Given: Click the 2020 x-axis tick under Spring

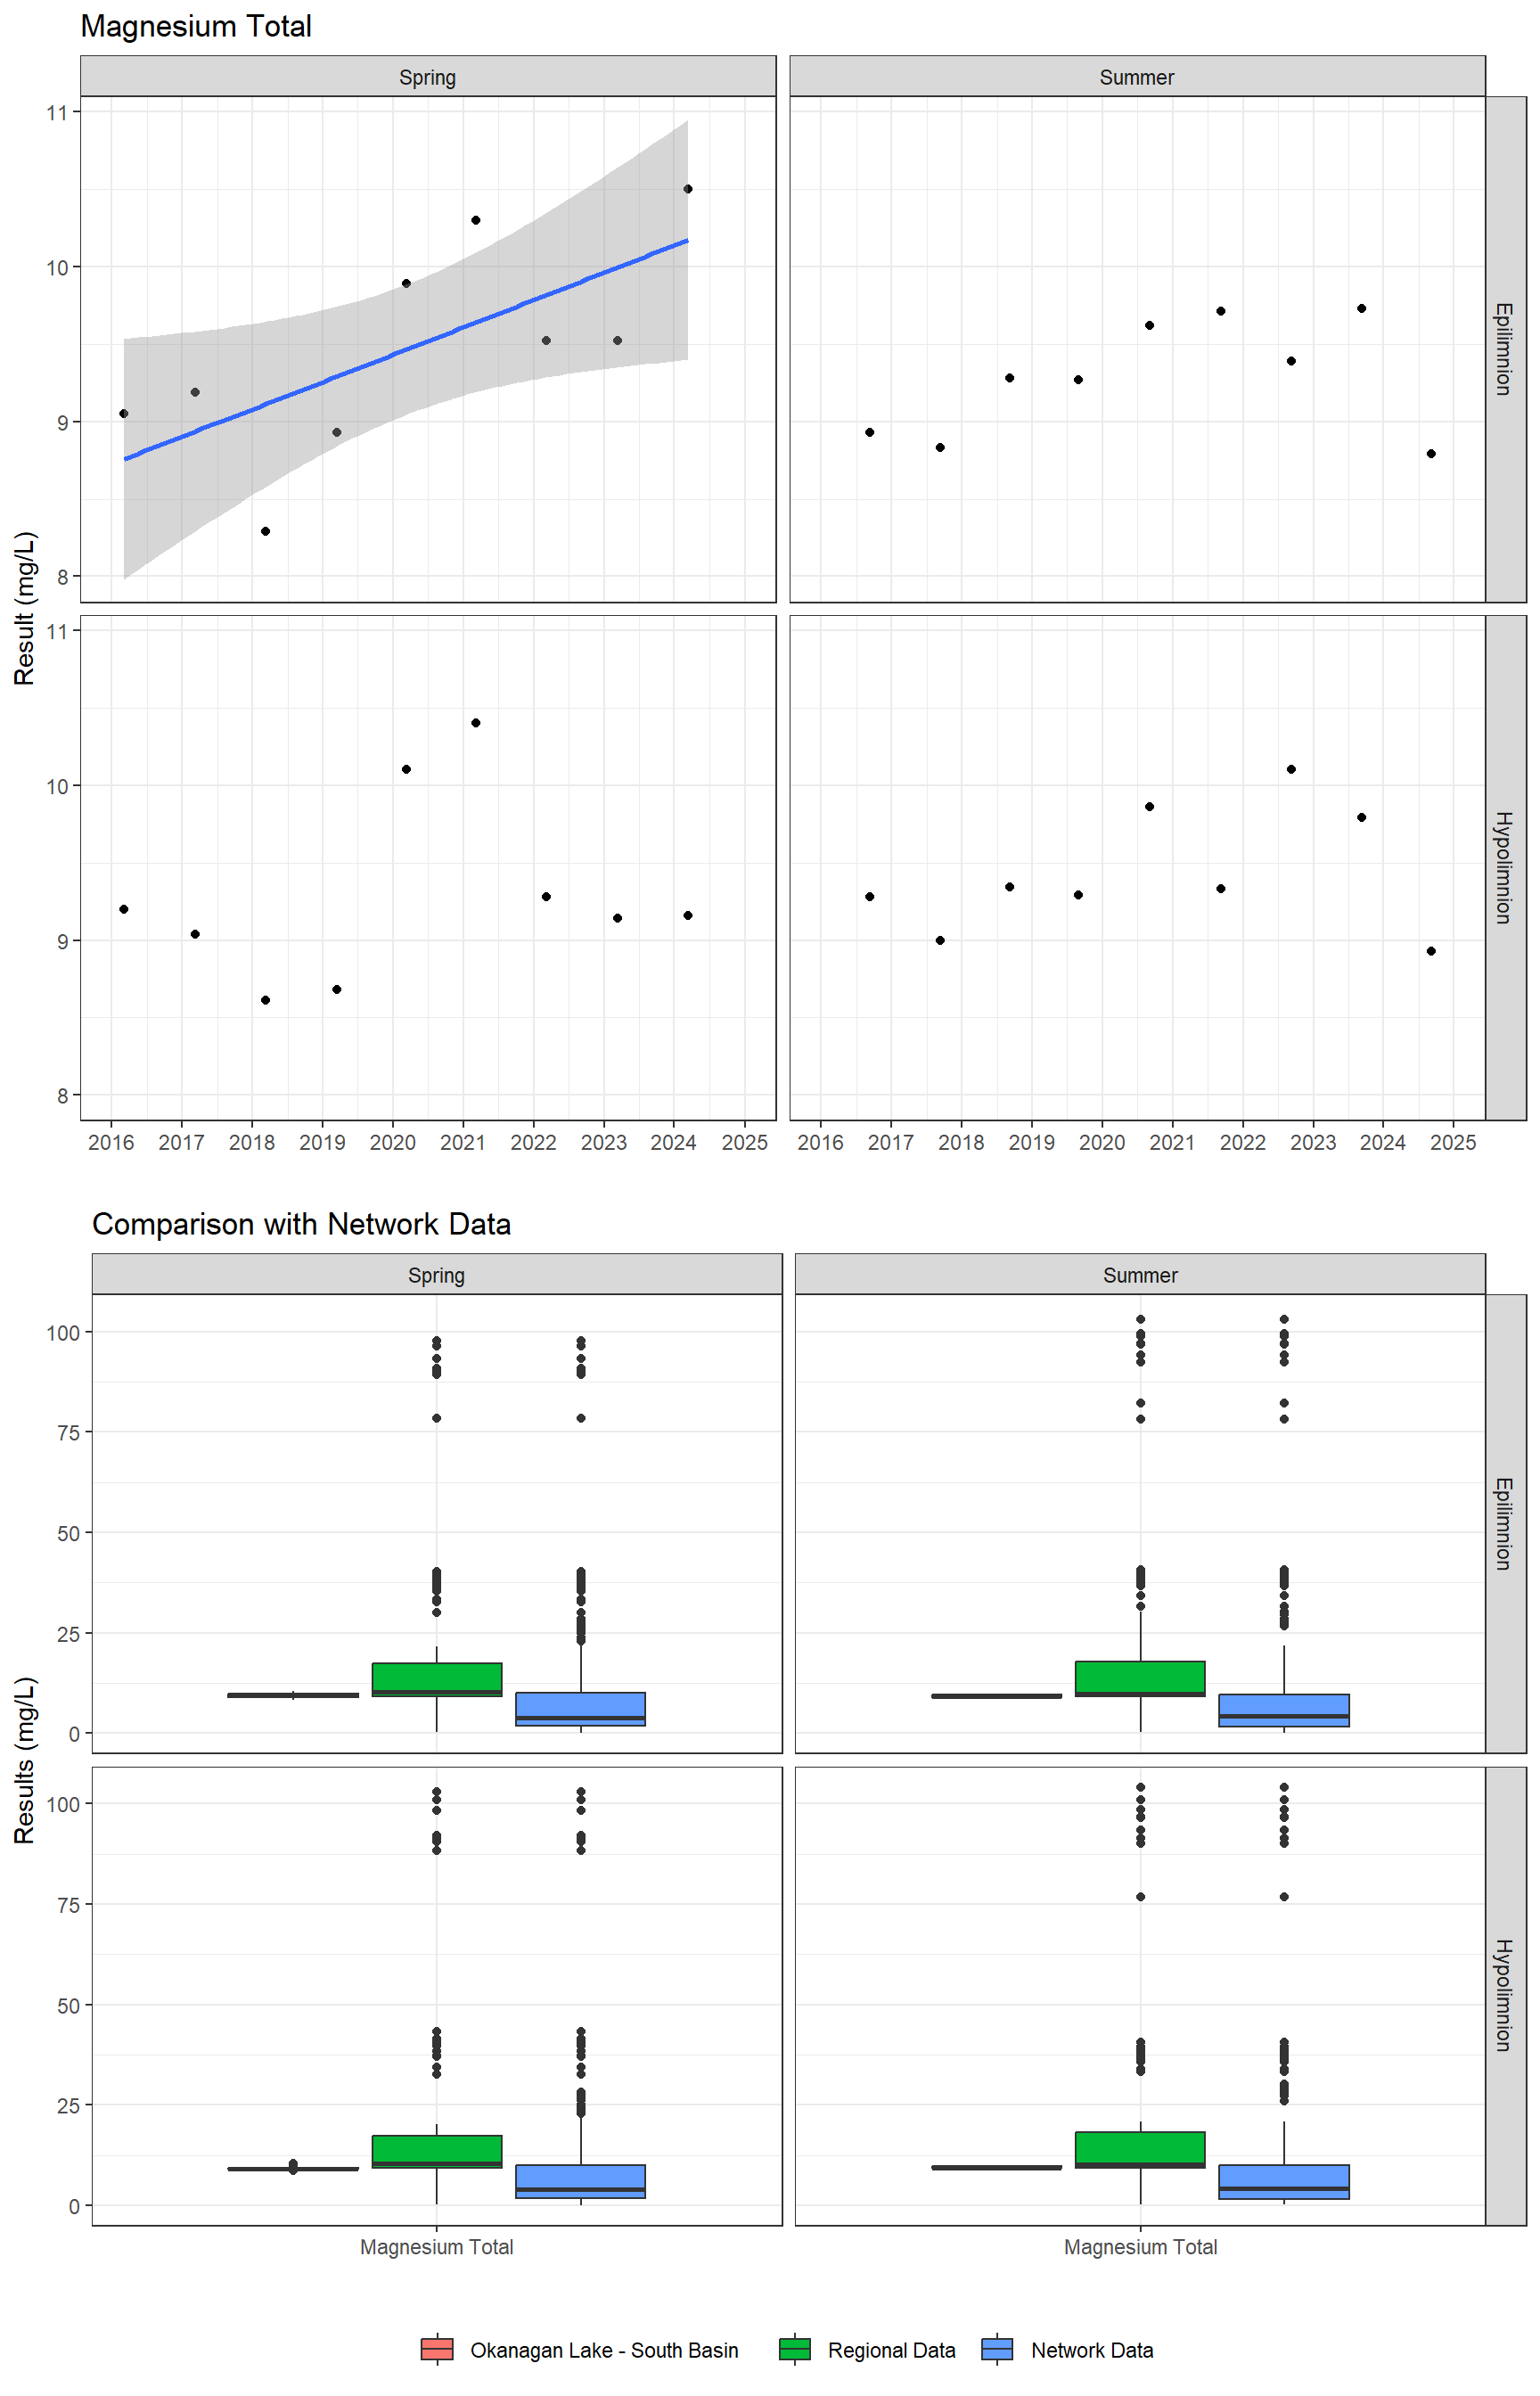Looking at the screenshot, I should pyautogui.click(x=392, y=1142).
